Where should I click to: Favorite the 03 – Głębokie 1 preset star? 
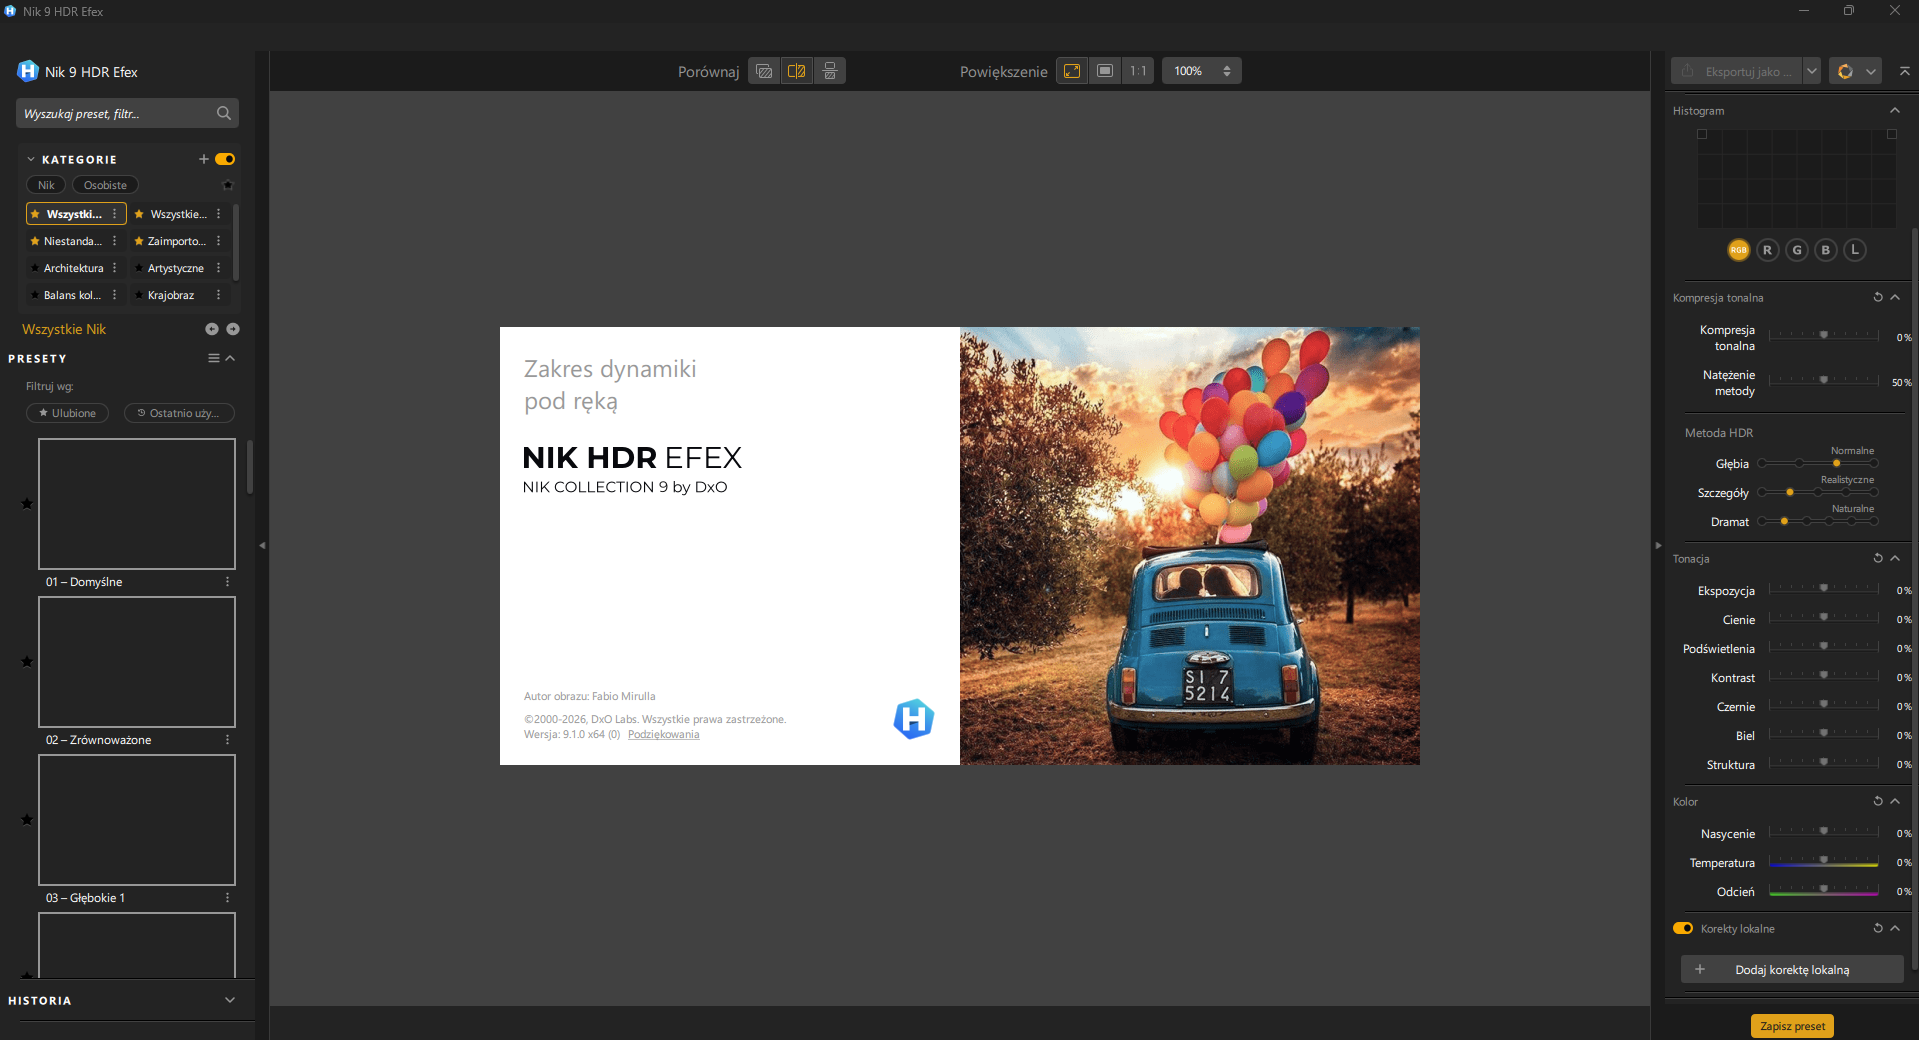pos(27,819)
